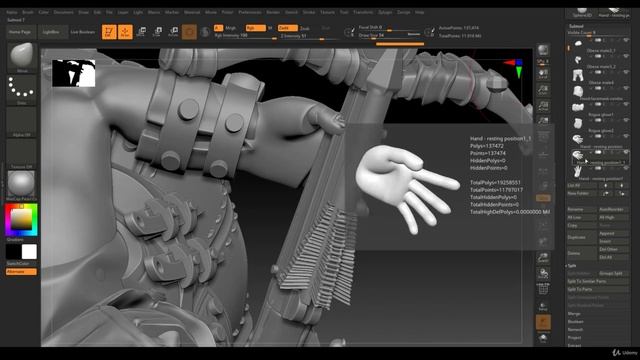Open the Dots stroke type selector
This screenshot has height=360, width=640.
pos(21,90)
